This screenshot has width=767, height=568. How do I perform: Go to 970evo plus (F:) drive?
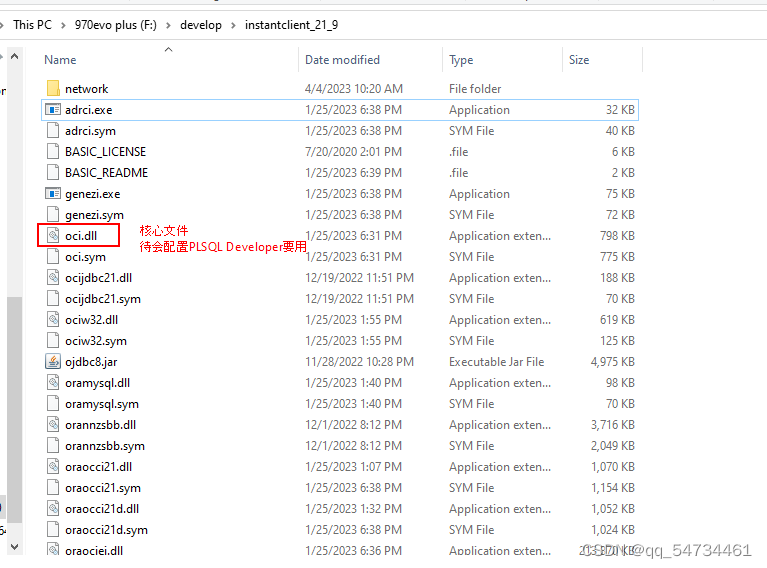(x=116, y=25)
